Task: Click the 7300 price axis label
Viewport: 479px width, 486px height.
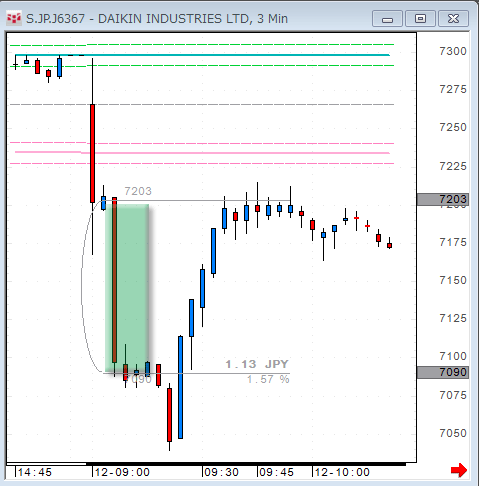Action: click(x=453, y=51)
